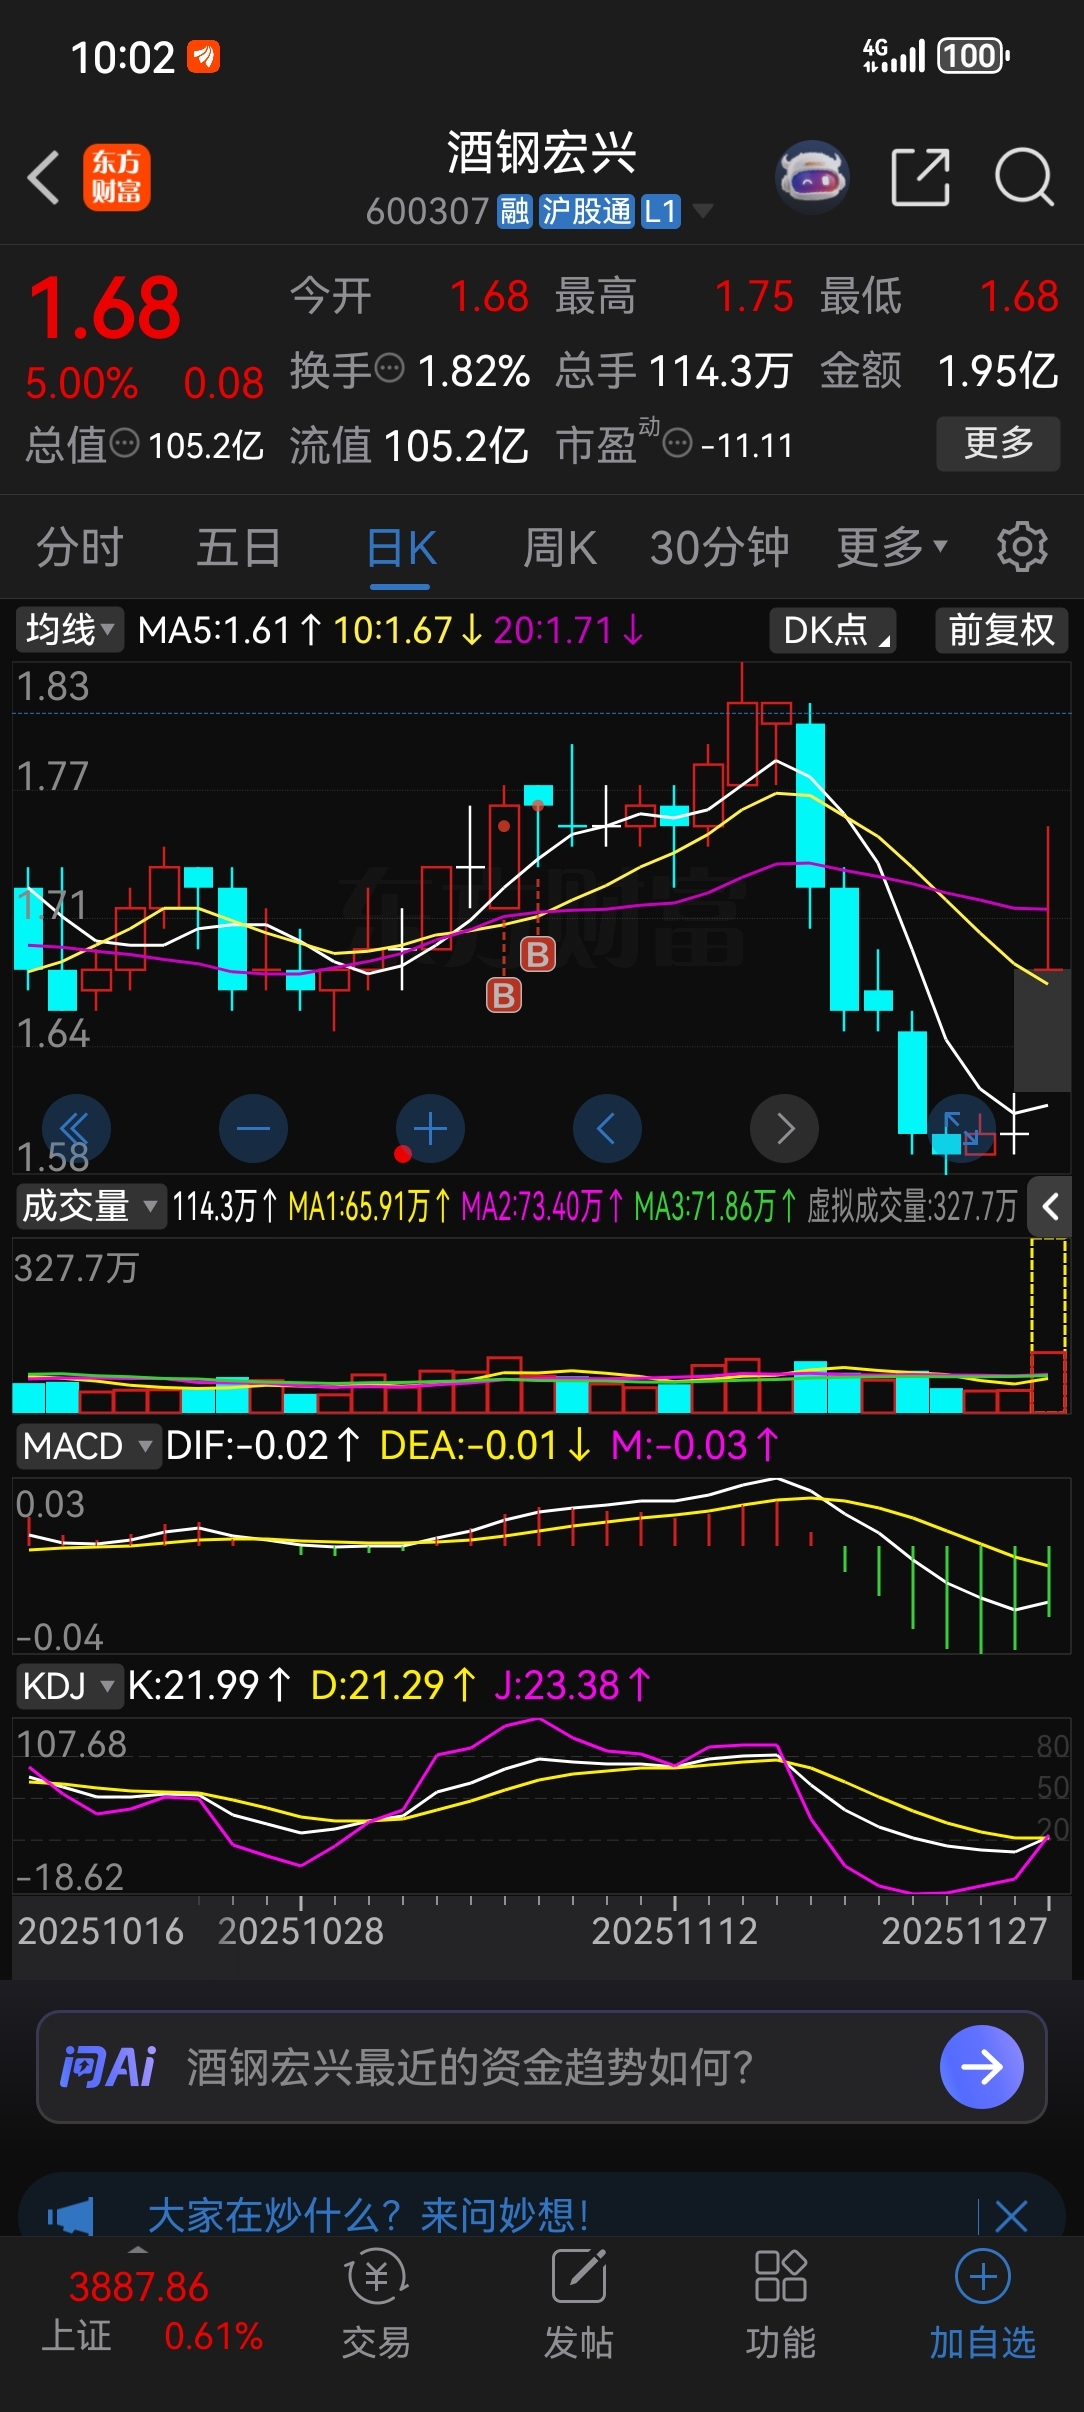Go back with the left arrow
This screenshot has height=2412, width=1084.
(44, 178)
